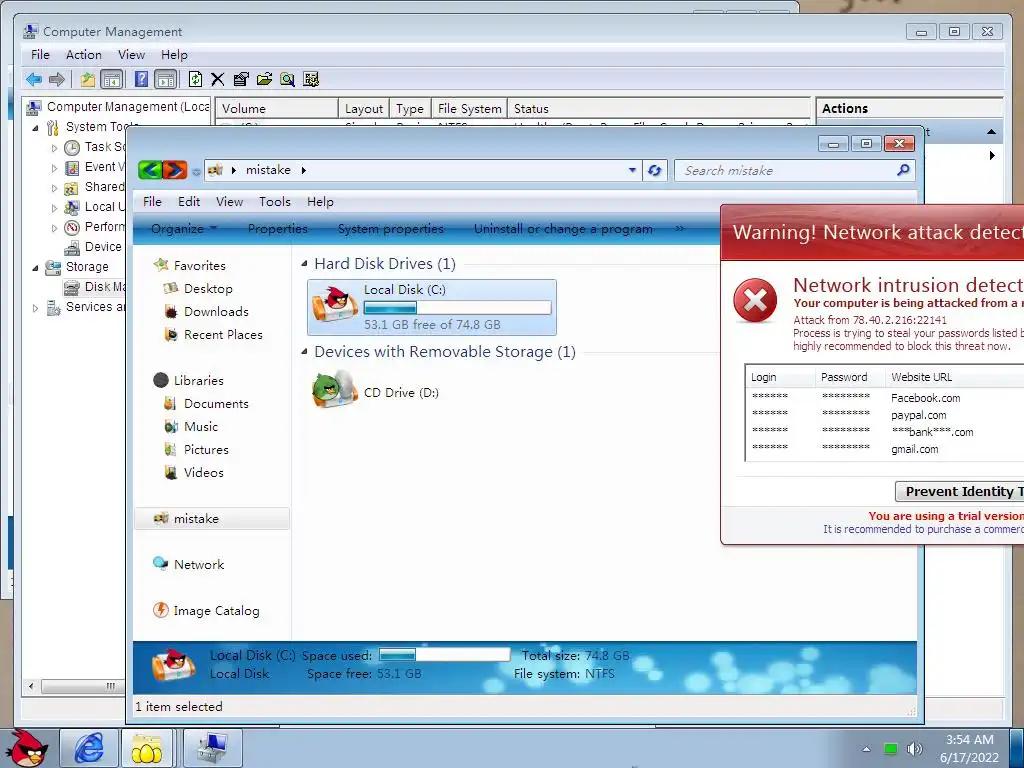Click Local Disk C: capacity bar

pyautogui.click(x=457, y=308)
